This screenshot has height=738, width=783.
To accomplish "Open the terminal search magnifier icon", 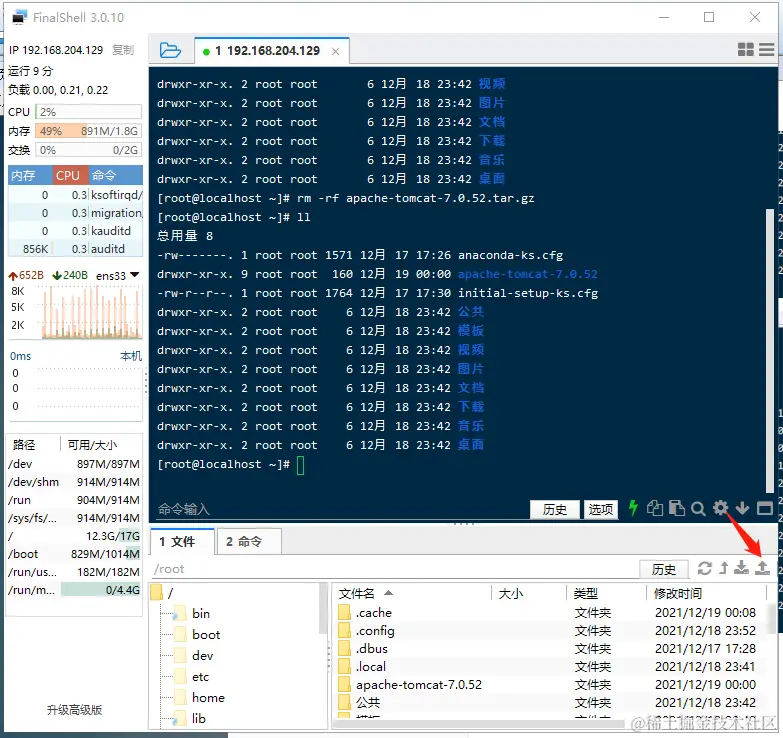I will tap(698, 509).
